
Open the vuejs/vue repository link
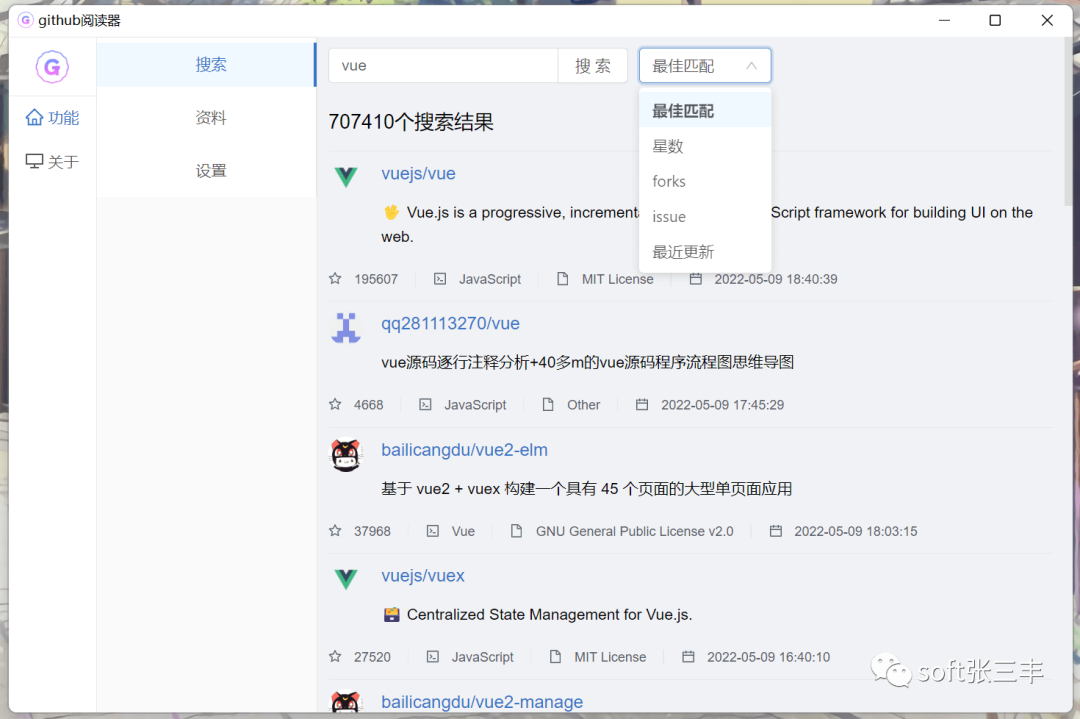click(x=418, y=174)
